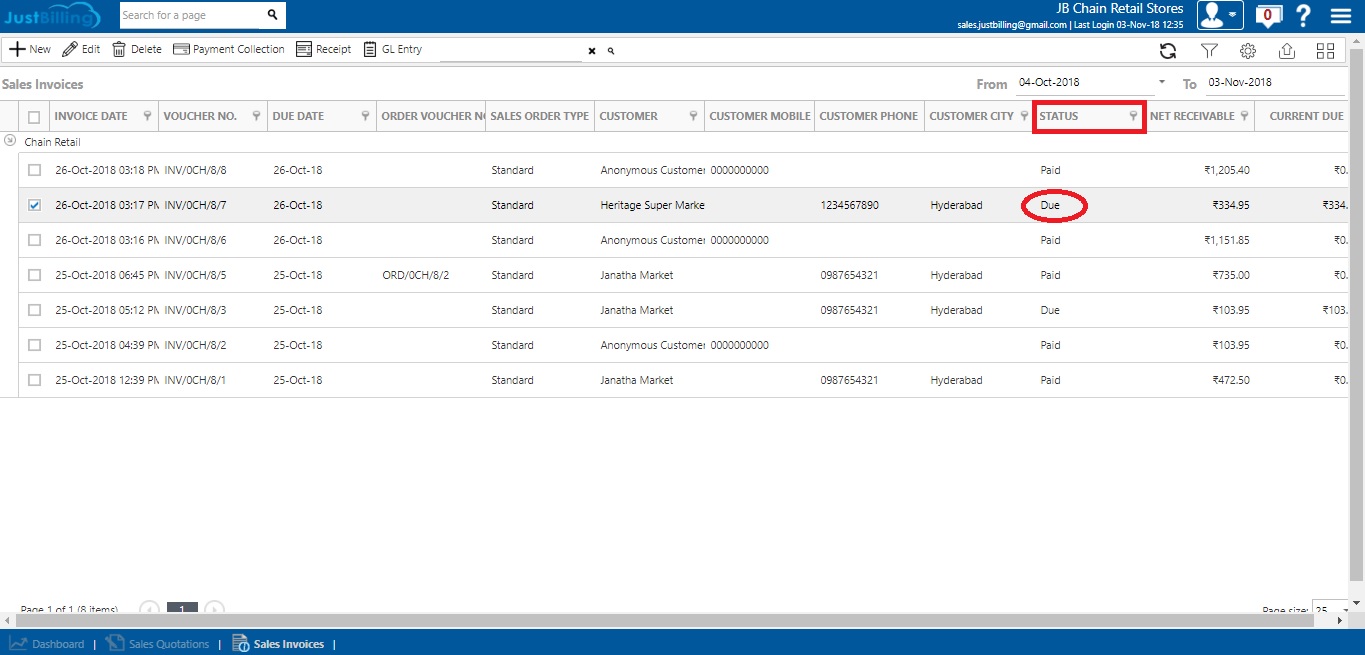Clear the toolbar search with X icon
The height and width of the screenshot is (655, 1365).
591,50
